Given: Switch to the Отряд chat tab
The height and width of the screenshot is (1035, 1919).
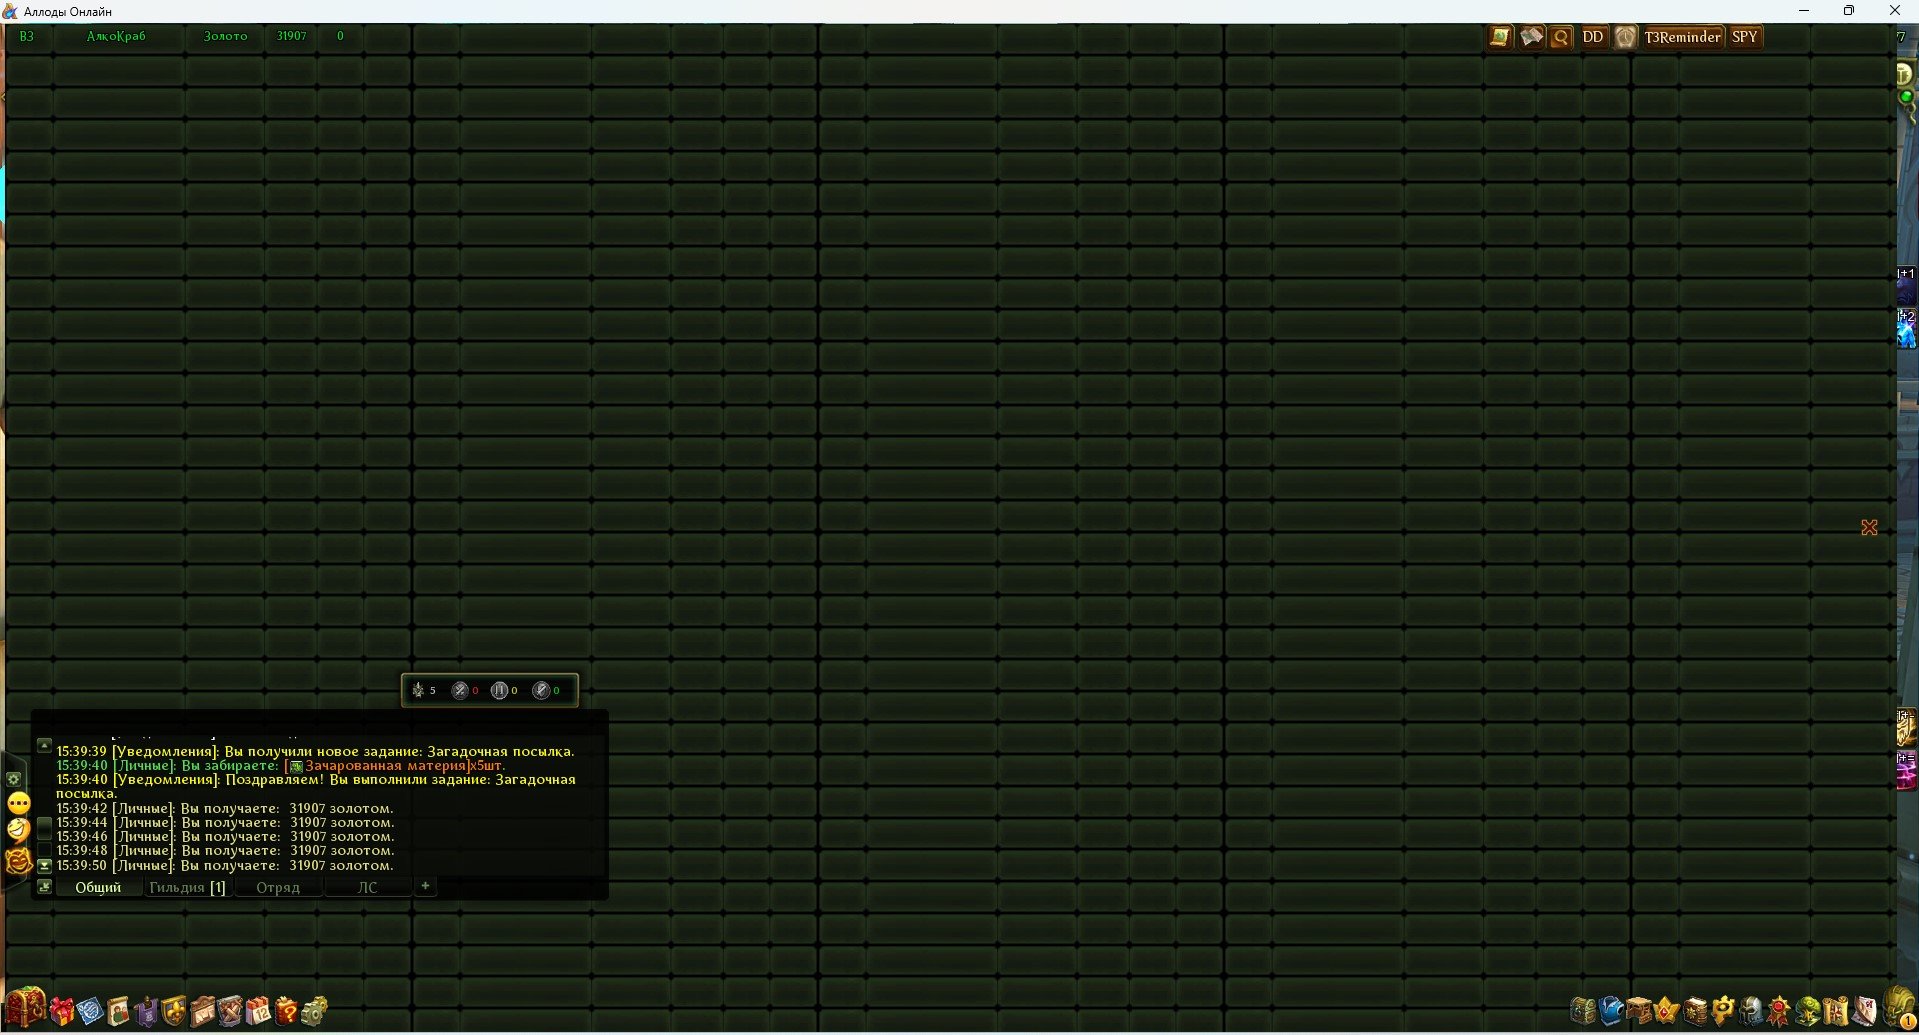Looking at the screenshot, I should (x=278, y=888).
